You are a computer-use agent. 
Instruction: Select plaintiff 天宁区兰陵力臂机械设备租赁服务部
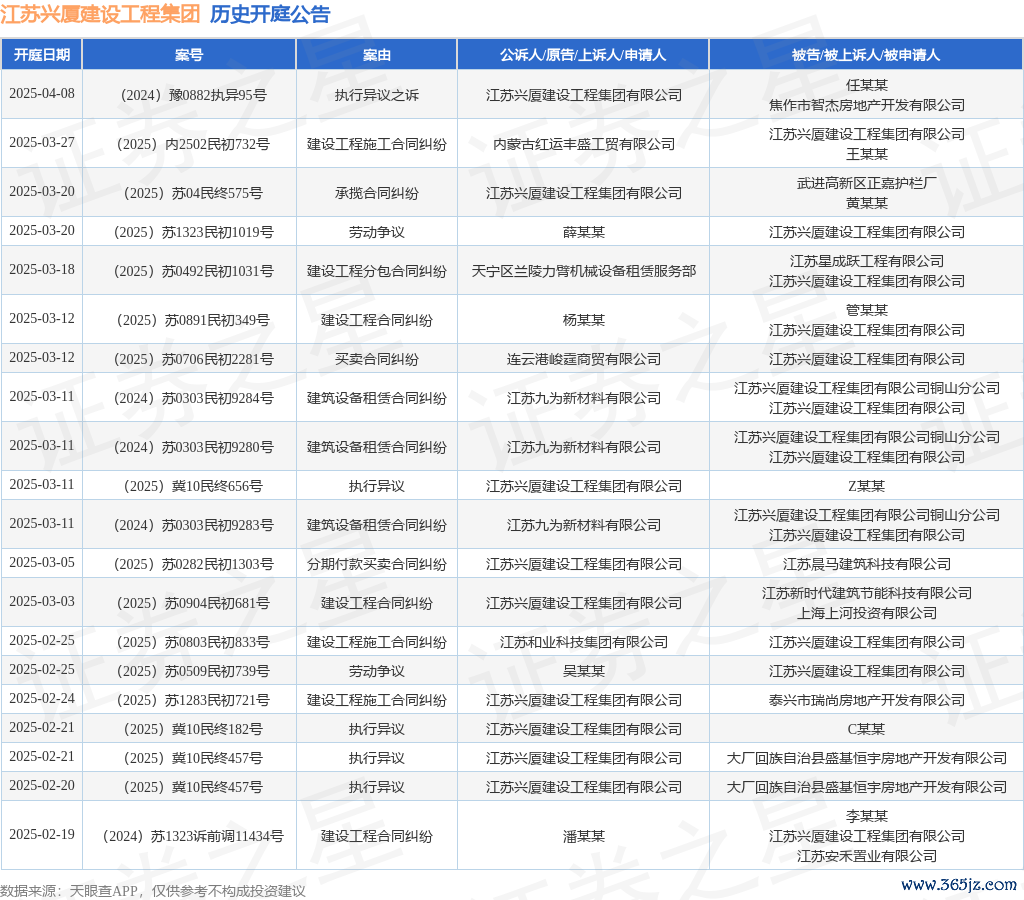584,271
